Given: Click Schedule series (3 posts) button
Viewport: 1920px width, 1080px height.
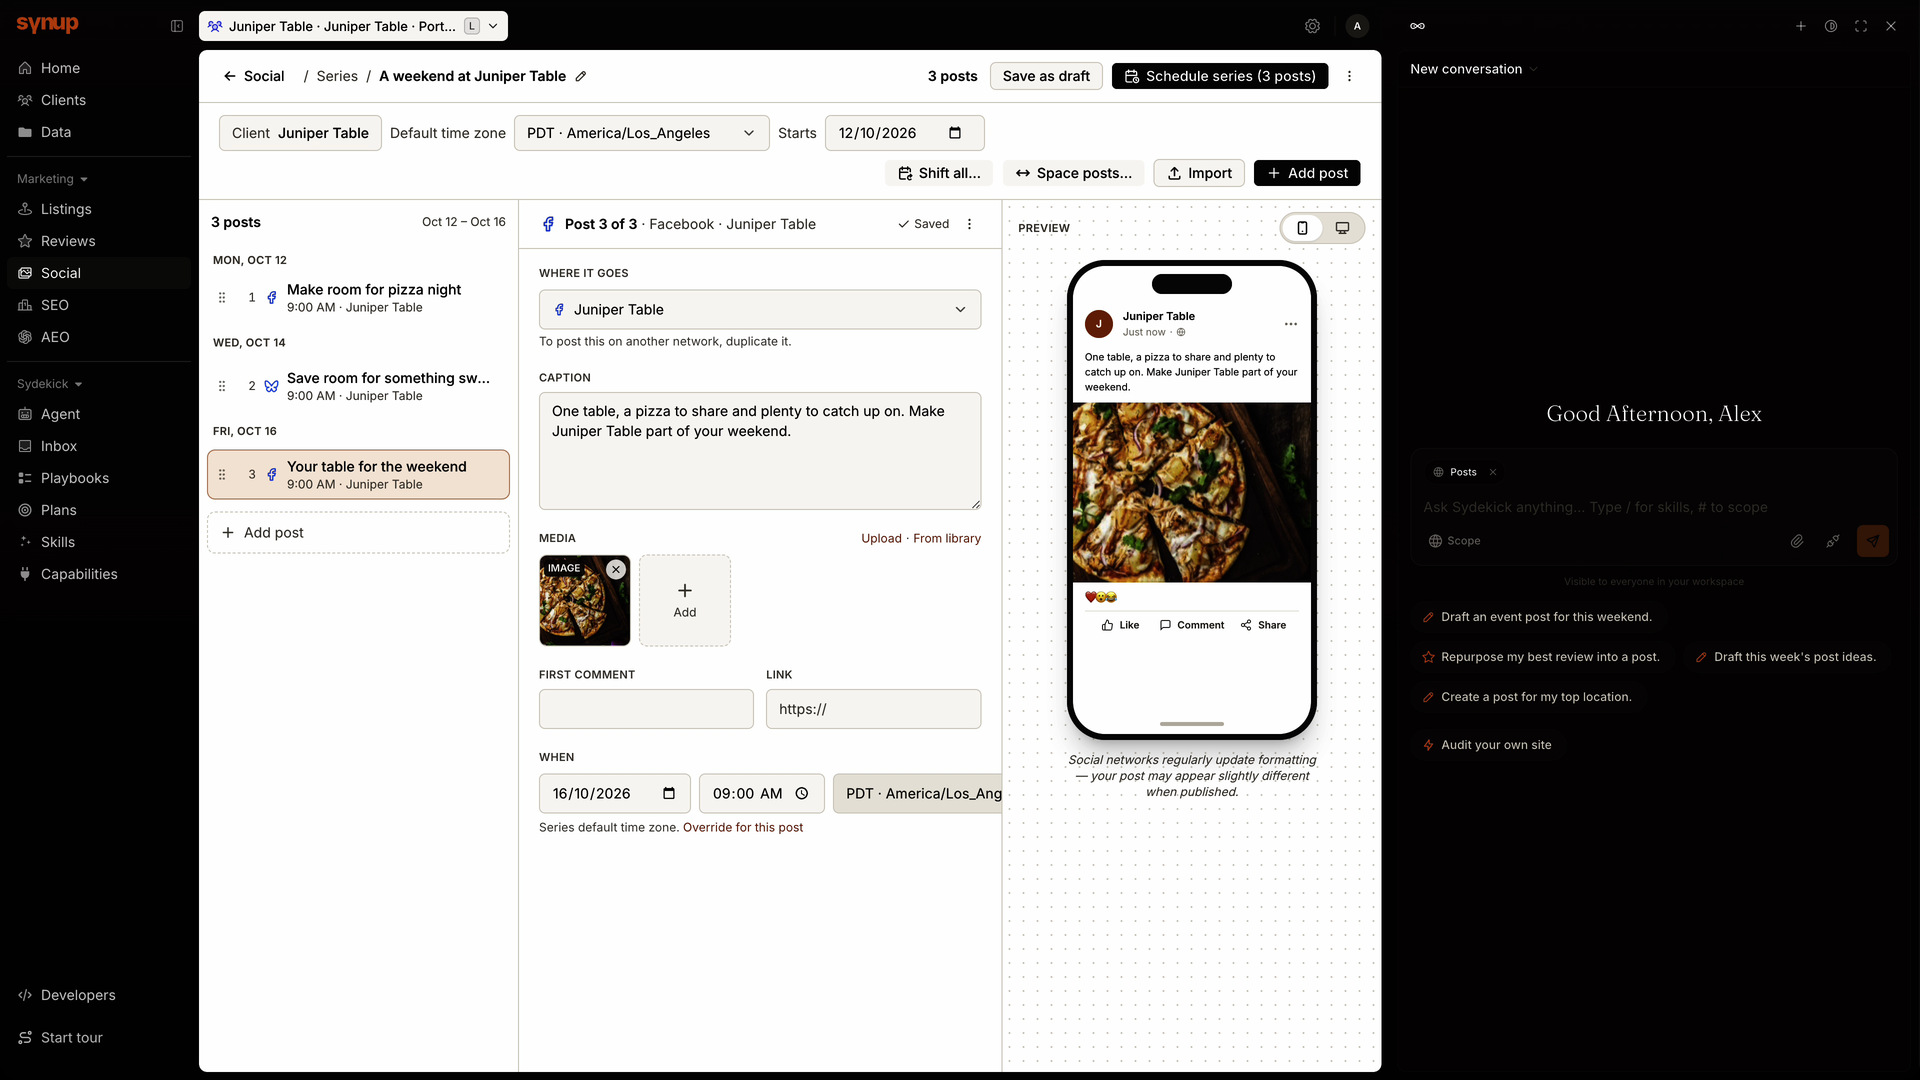Looking at the screenshot, I should (x=1220, y=76).
